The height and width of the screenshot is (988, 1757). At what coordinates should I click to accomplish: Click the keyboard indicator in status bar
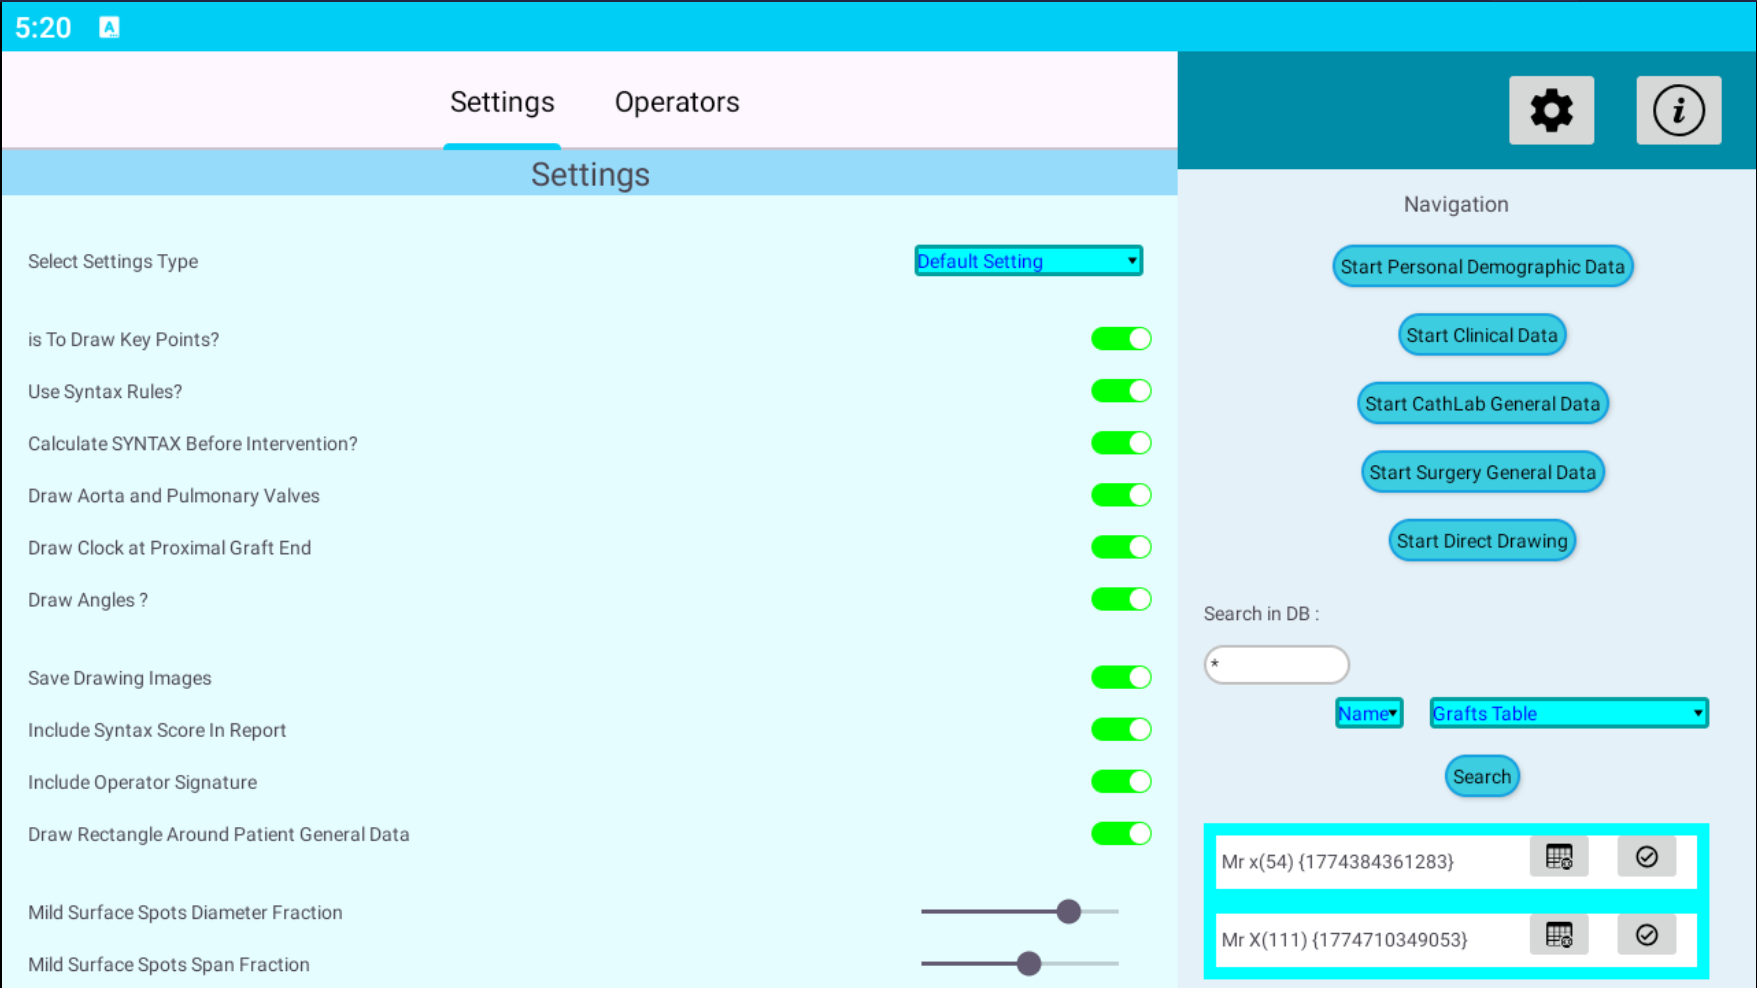click(109, 27)
